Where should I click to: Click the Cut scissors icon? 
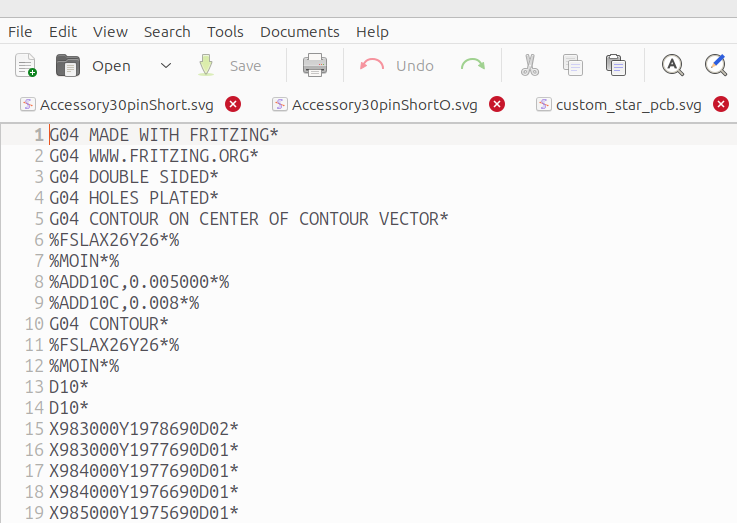click(x=530, y=66)
